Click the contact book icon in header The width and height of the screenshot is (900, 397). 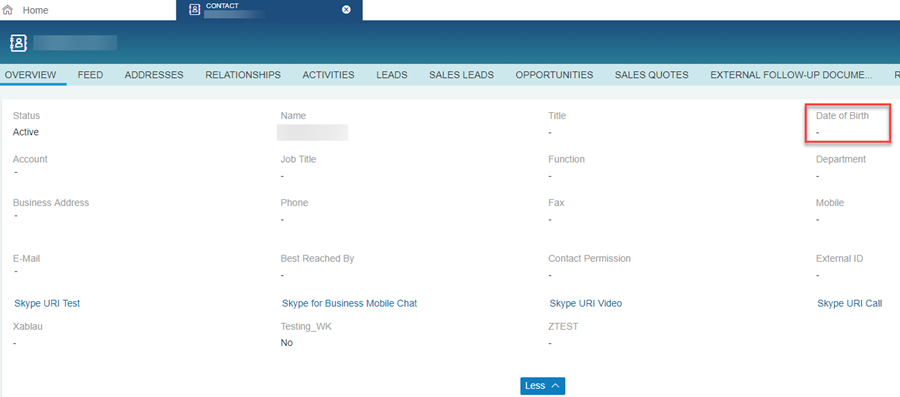(x=19, y=42)
